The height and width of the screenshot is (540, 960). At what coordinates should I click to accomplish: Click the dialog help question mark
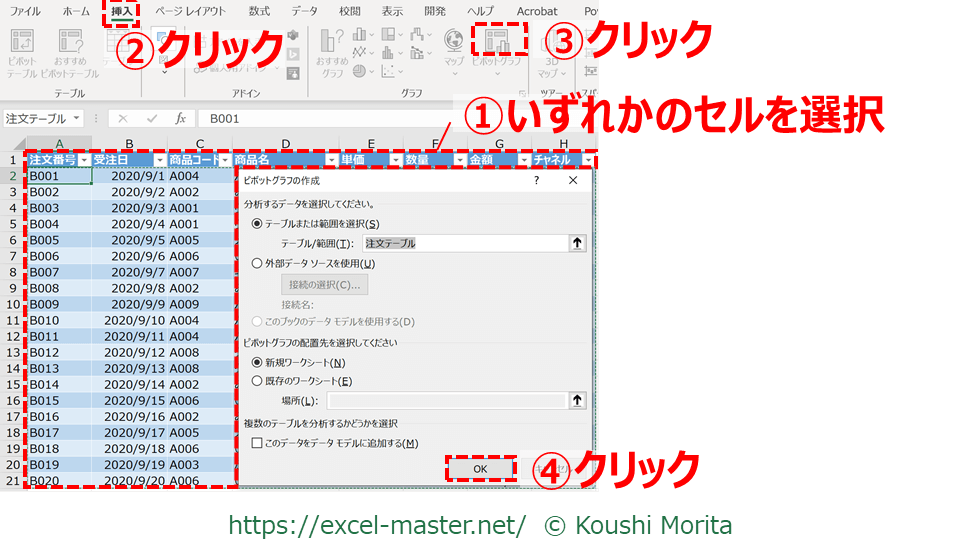(x=537, y=181)
